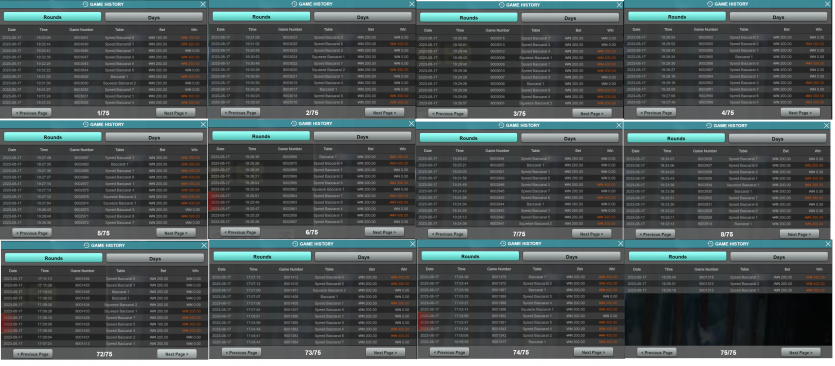
Task: Open the Days tab in the 6/75 panel
Action: (363, 136)
